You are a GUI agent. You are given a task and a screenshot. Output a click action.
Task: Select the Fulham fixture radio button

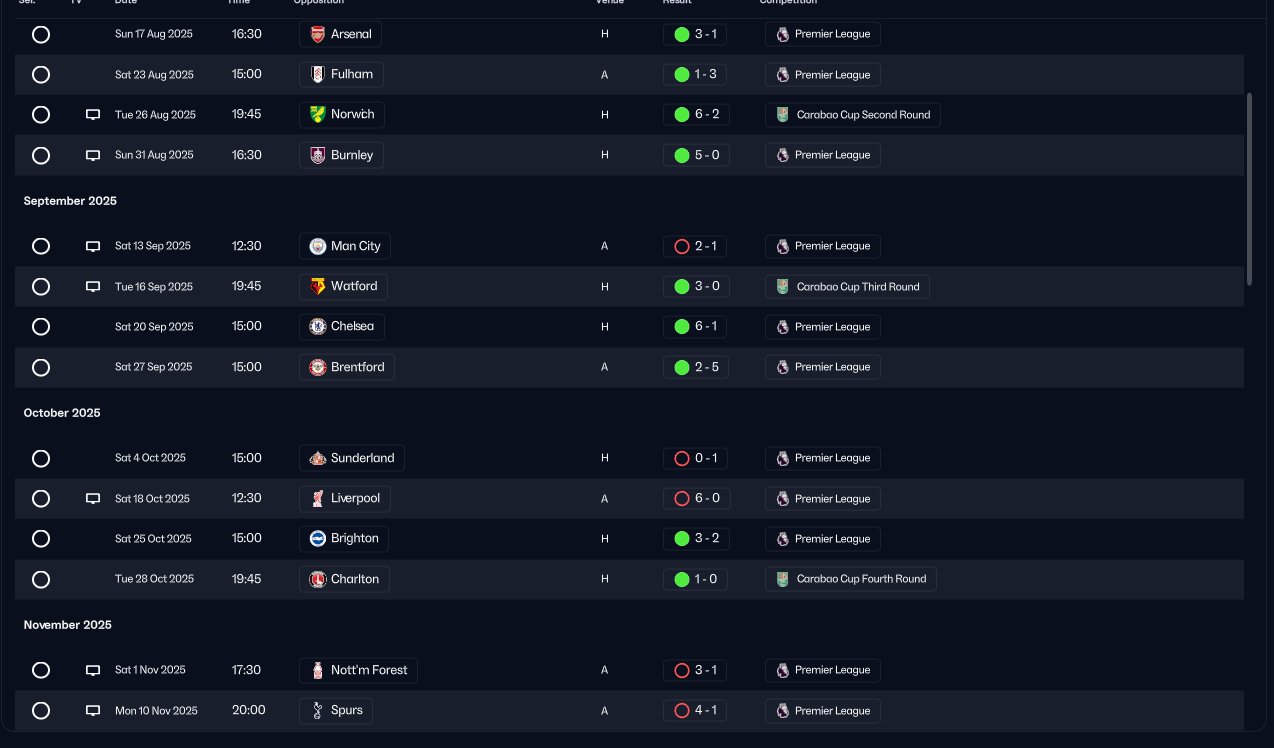[41, 75]
